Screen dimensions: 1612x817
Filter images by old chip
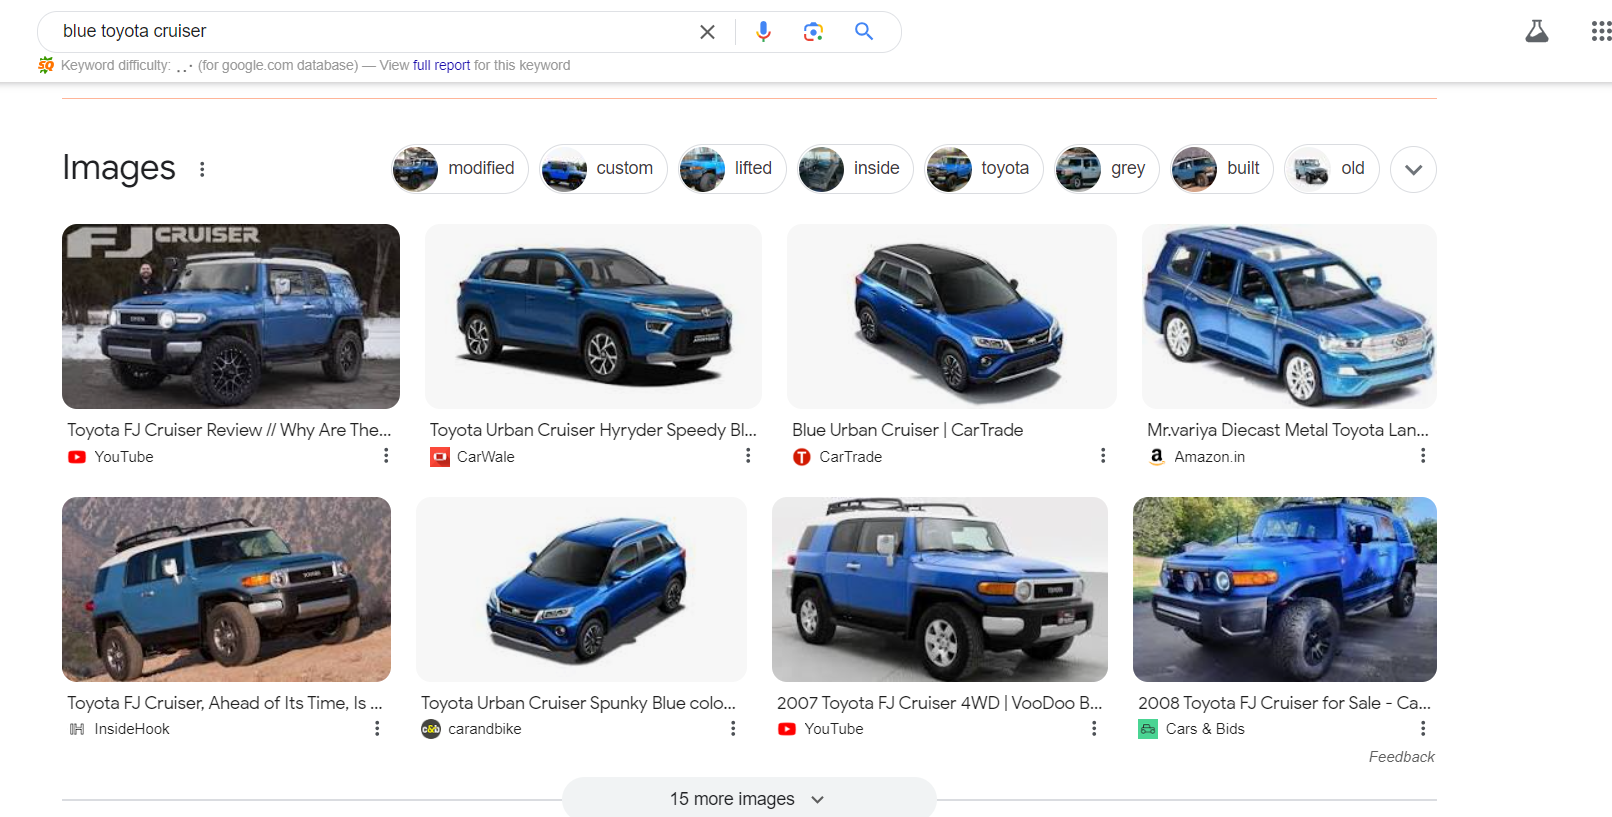click(x=1332, y=169)
